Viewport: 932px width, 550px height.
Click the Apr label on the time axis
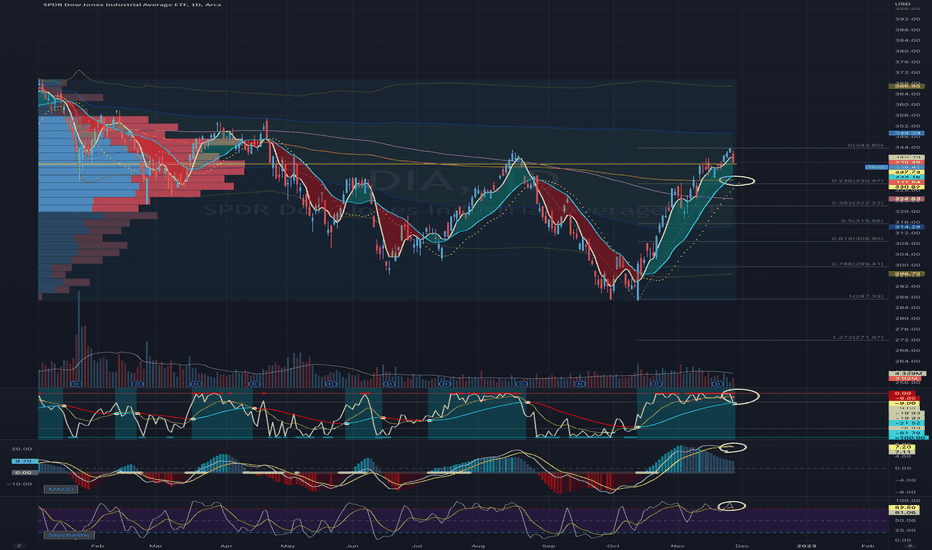click(x=226, y=545)
